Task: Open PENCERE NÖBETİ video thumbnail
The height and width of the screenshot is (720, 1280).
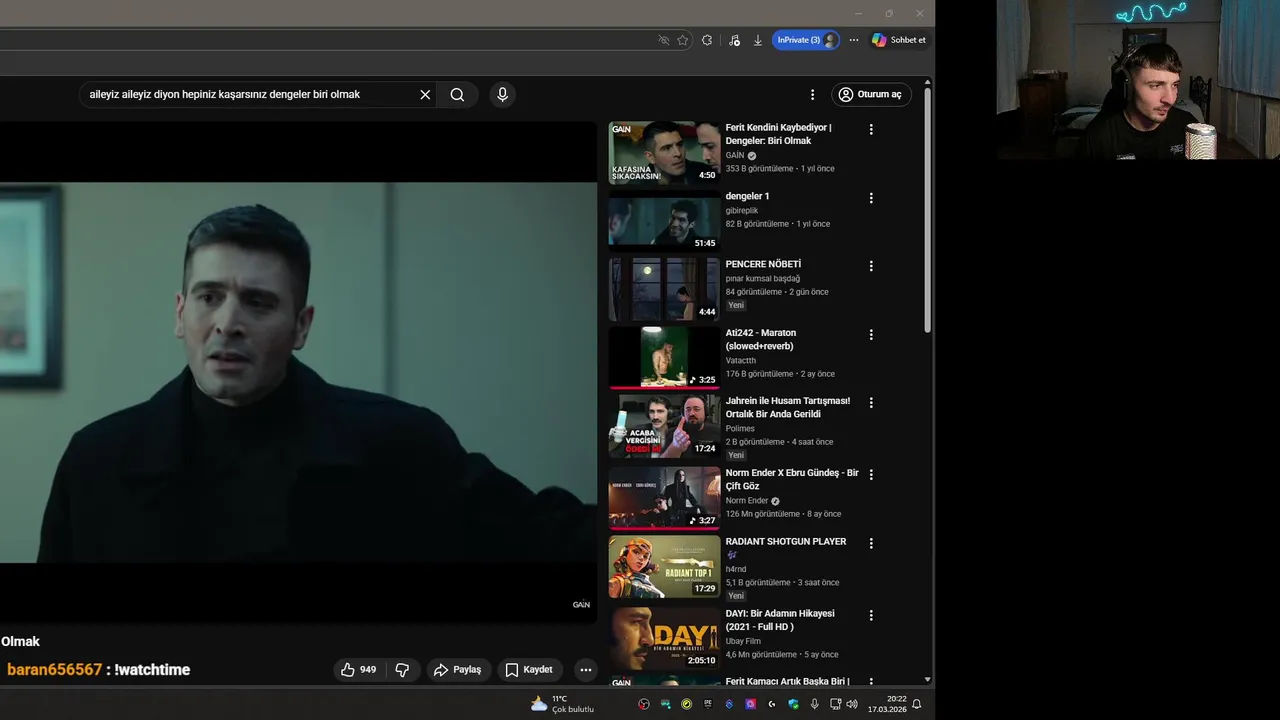Action: 664,290
